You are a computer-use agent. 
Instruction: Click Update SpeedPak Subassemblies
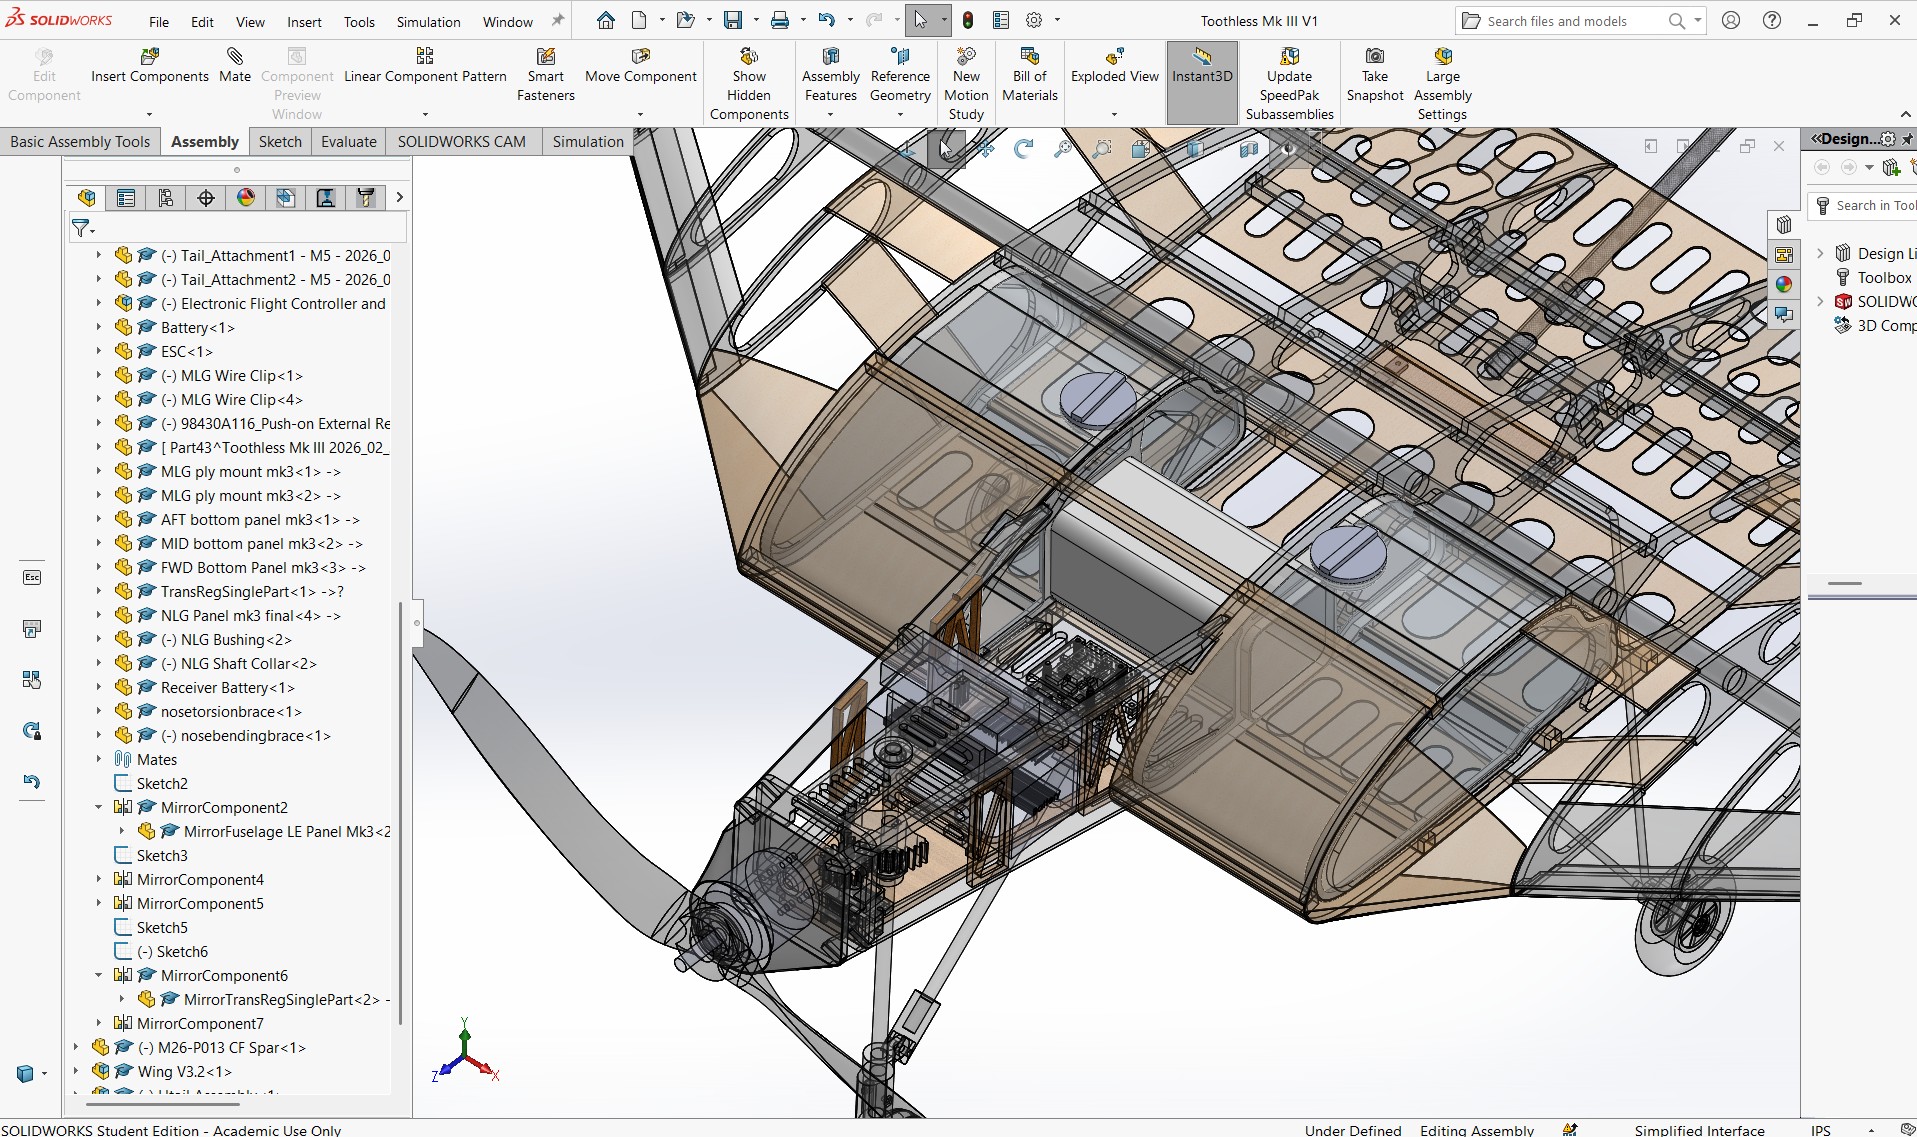1290,84
